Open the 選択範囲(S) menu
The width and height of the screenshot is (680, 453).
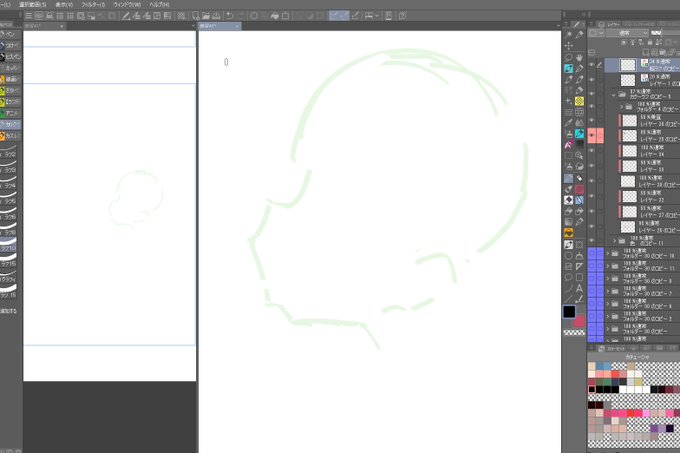(x=32, y=4)
